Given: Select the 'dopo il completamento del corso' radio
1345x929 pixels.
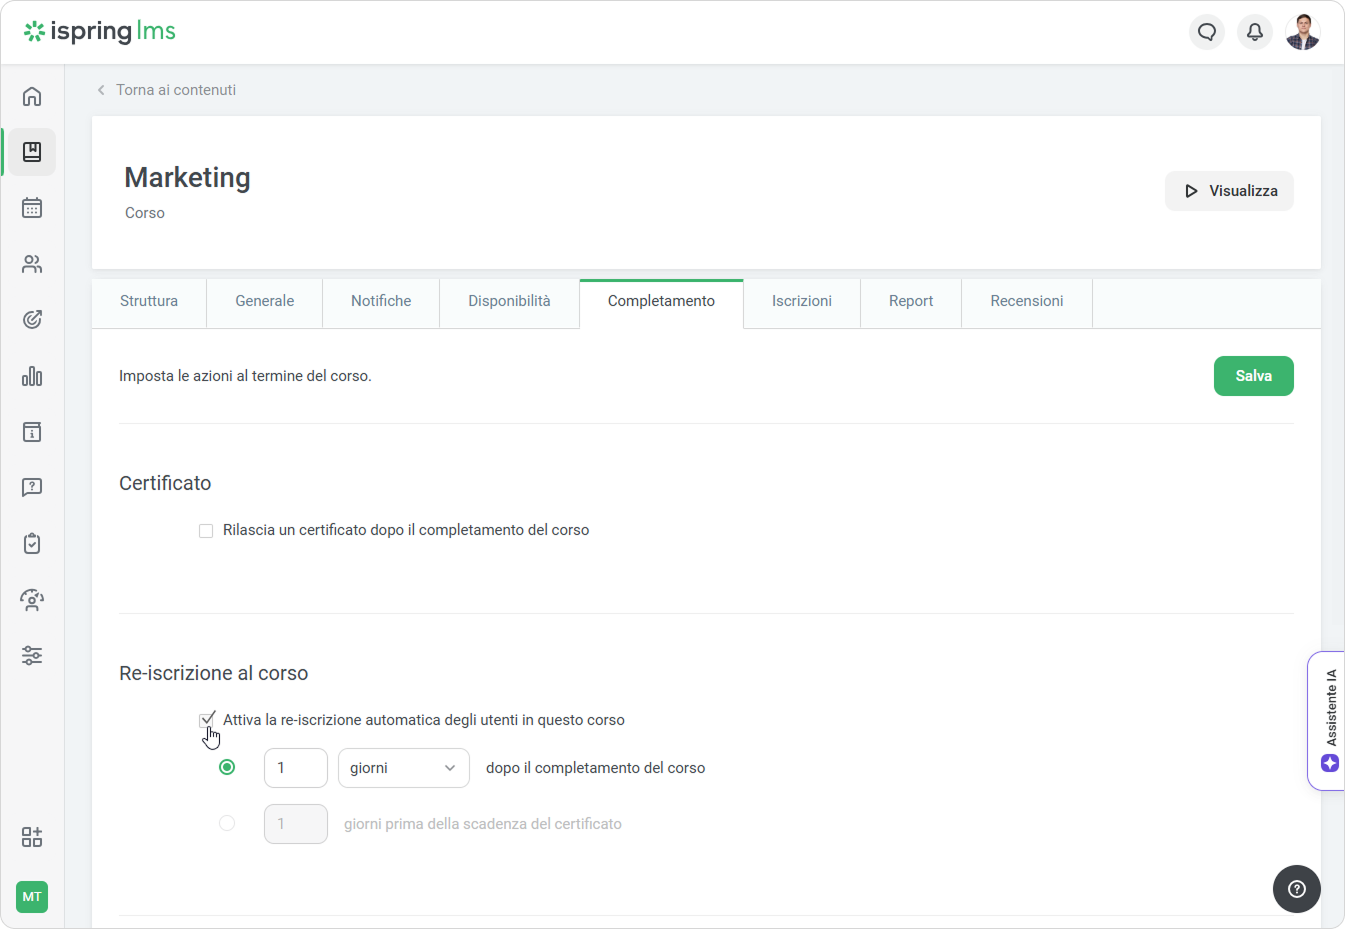Looking at the screenshot, I should tap(227, 767).
